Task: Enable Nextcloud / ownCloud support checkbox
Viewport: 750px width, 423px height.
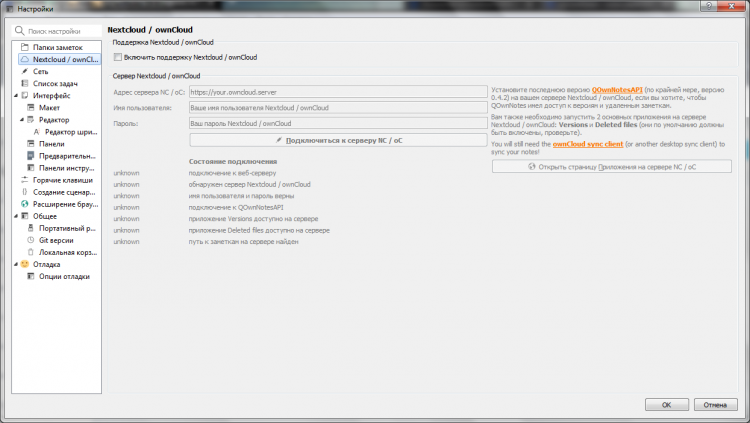Action: click(x=118, y=57)
